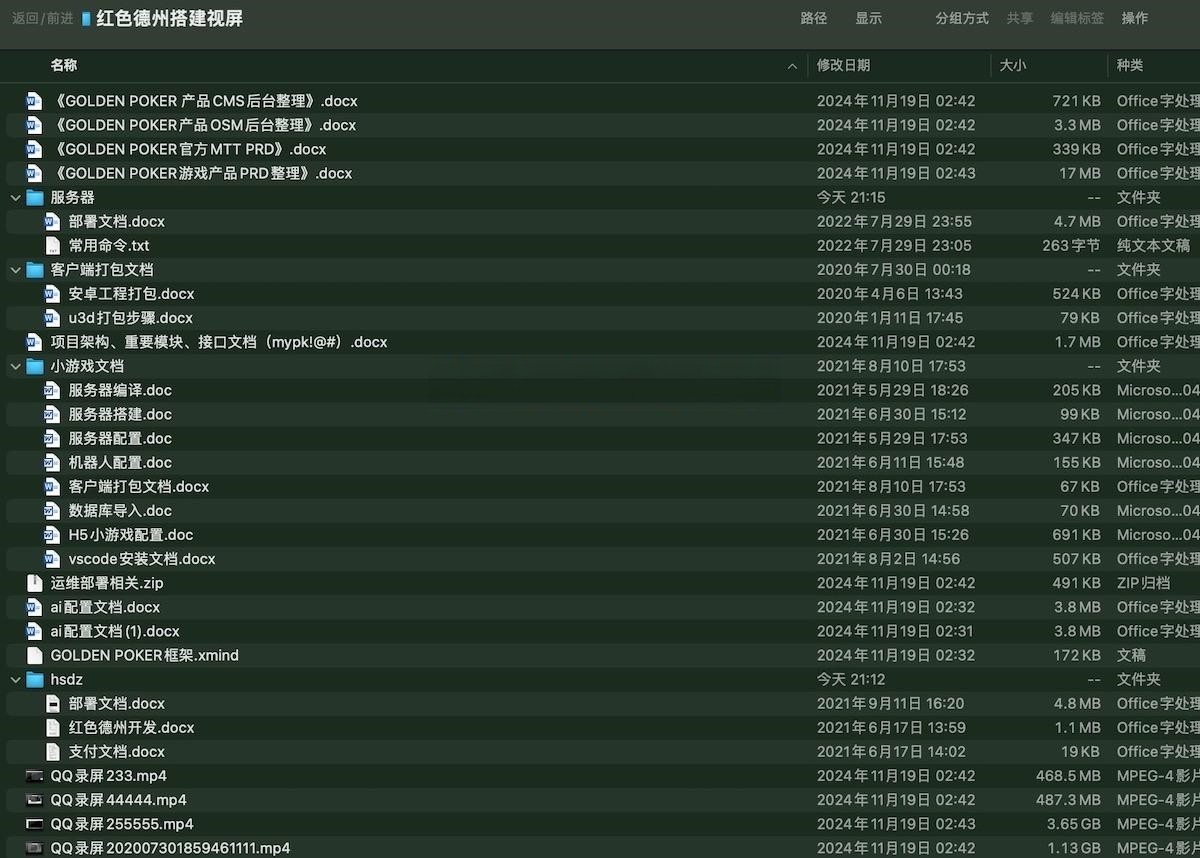This screenshot has height=858, width=1200.
Task: Click Word icon of u3d打包步骤.docx
Action: click(52, 318)
